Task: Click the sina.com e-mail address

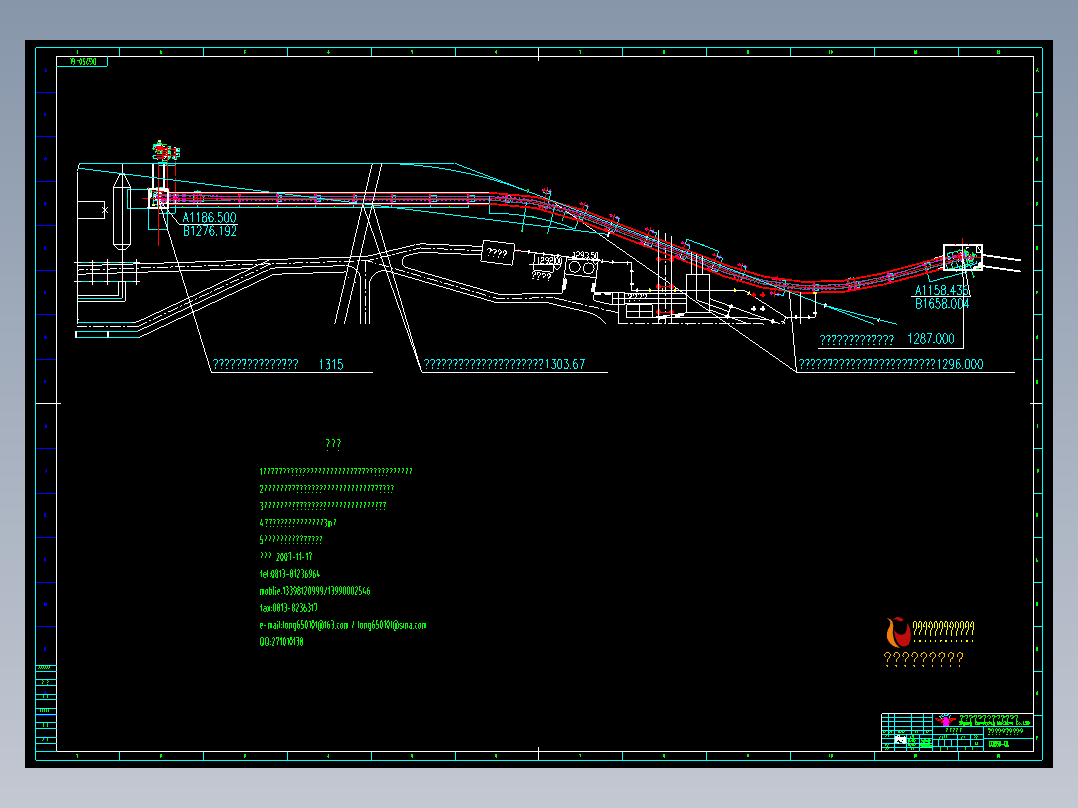Action: [x=392, y=625]
